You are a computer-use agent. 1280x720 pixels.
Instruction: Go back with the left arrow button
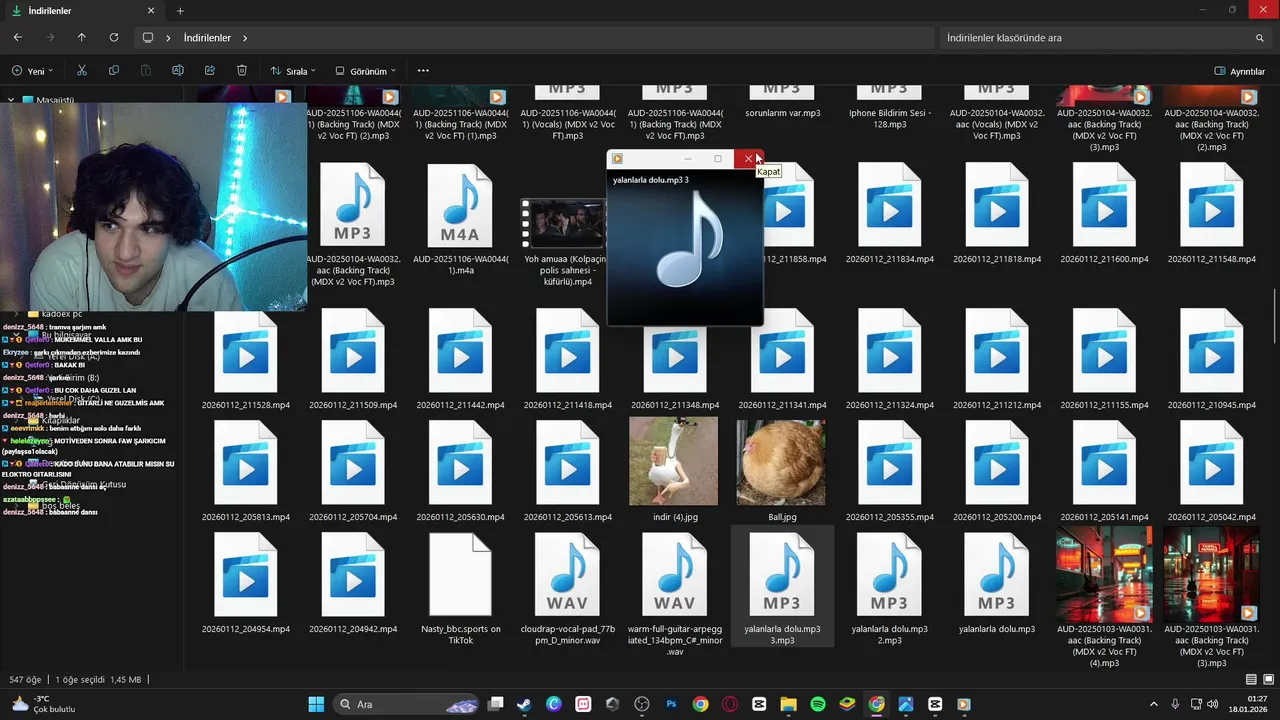click(x=18, y=37)
